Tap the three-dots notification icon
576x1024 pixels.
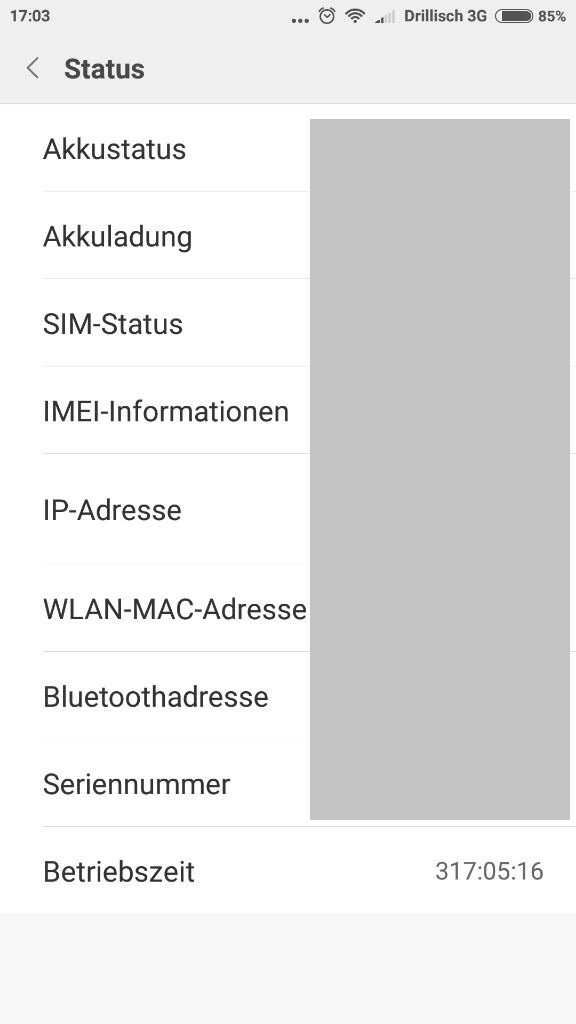pos(300,20)
